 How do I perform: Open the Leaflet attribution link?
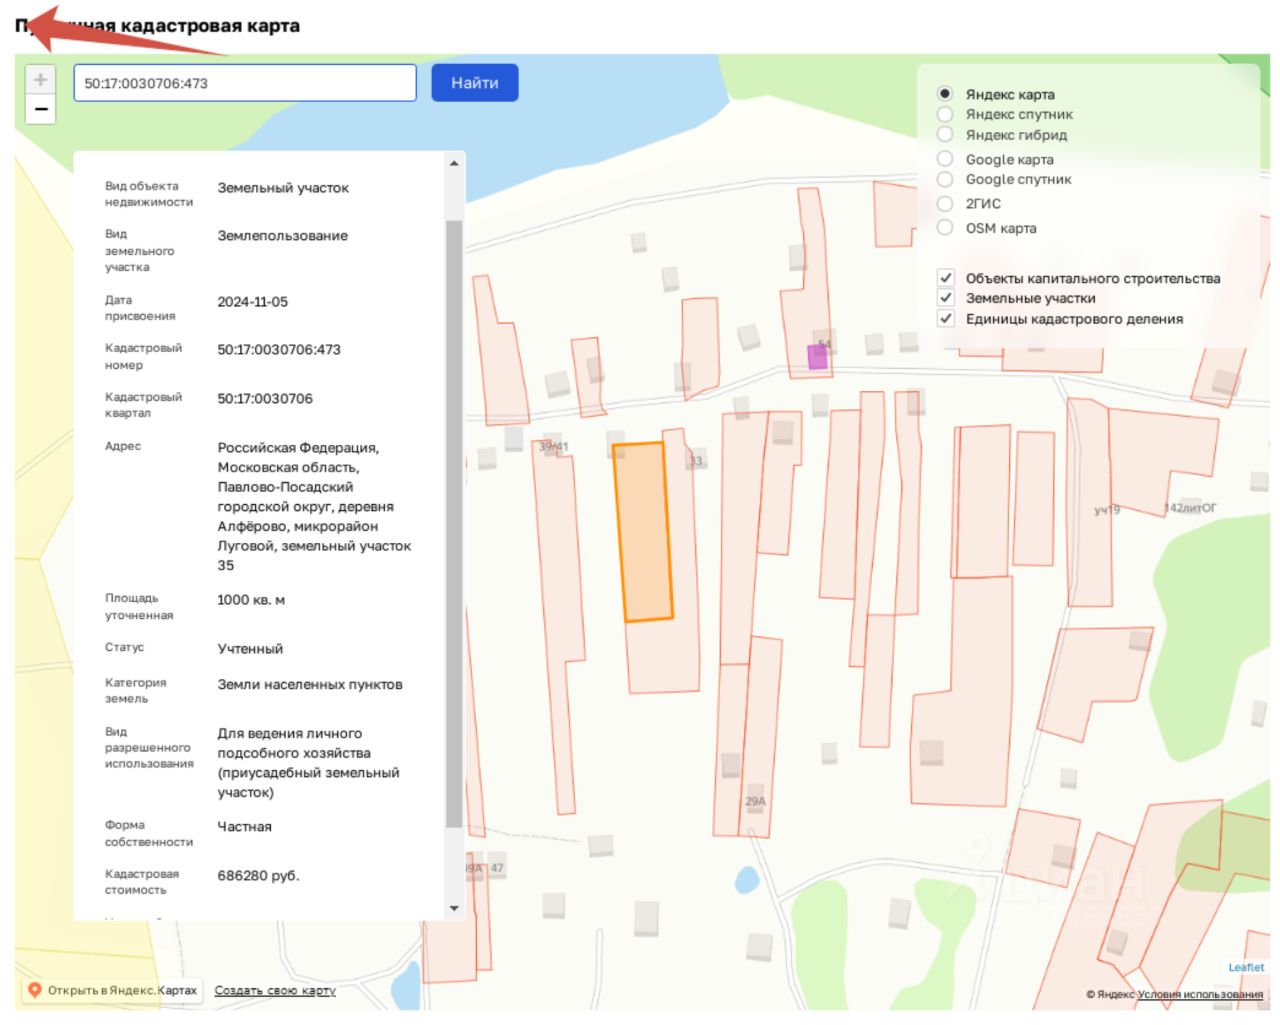1246,967
